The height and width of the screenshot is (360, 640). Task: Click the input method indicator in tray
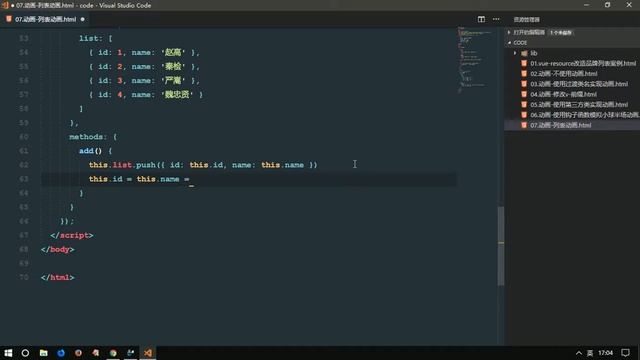[x=590, y=353]
